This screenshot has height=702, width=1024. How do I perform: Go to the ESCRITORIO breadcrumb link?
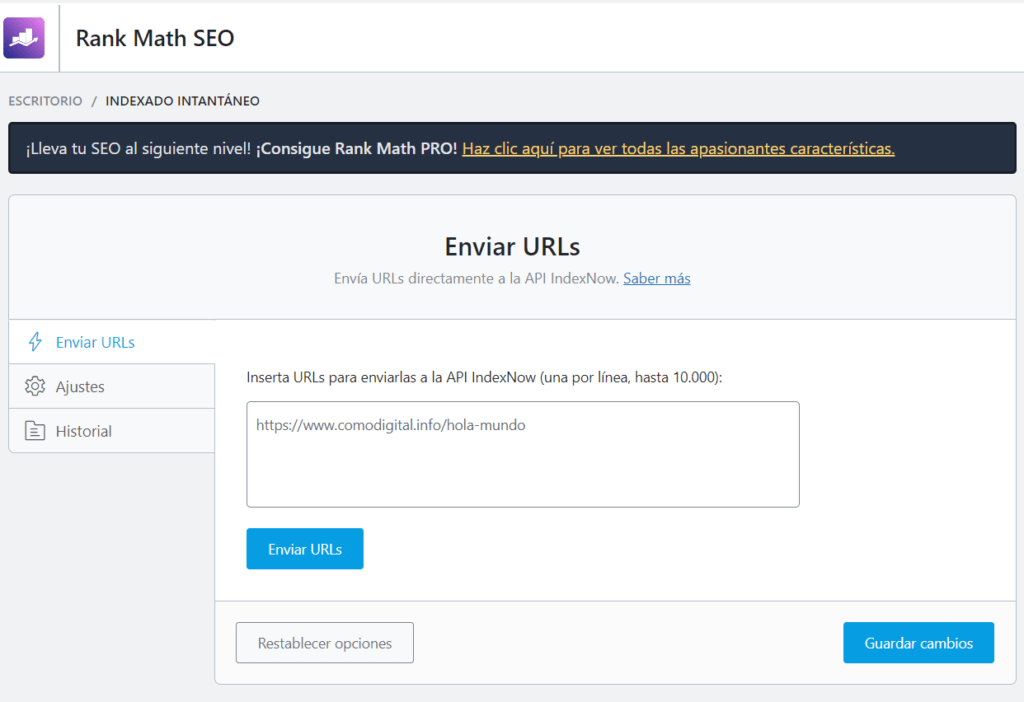pos(45,101)
